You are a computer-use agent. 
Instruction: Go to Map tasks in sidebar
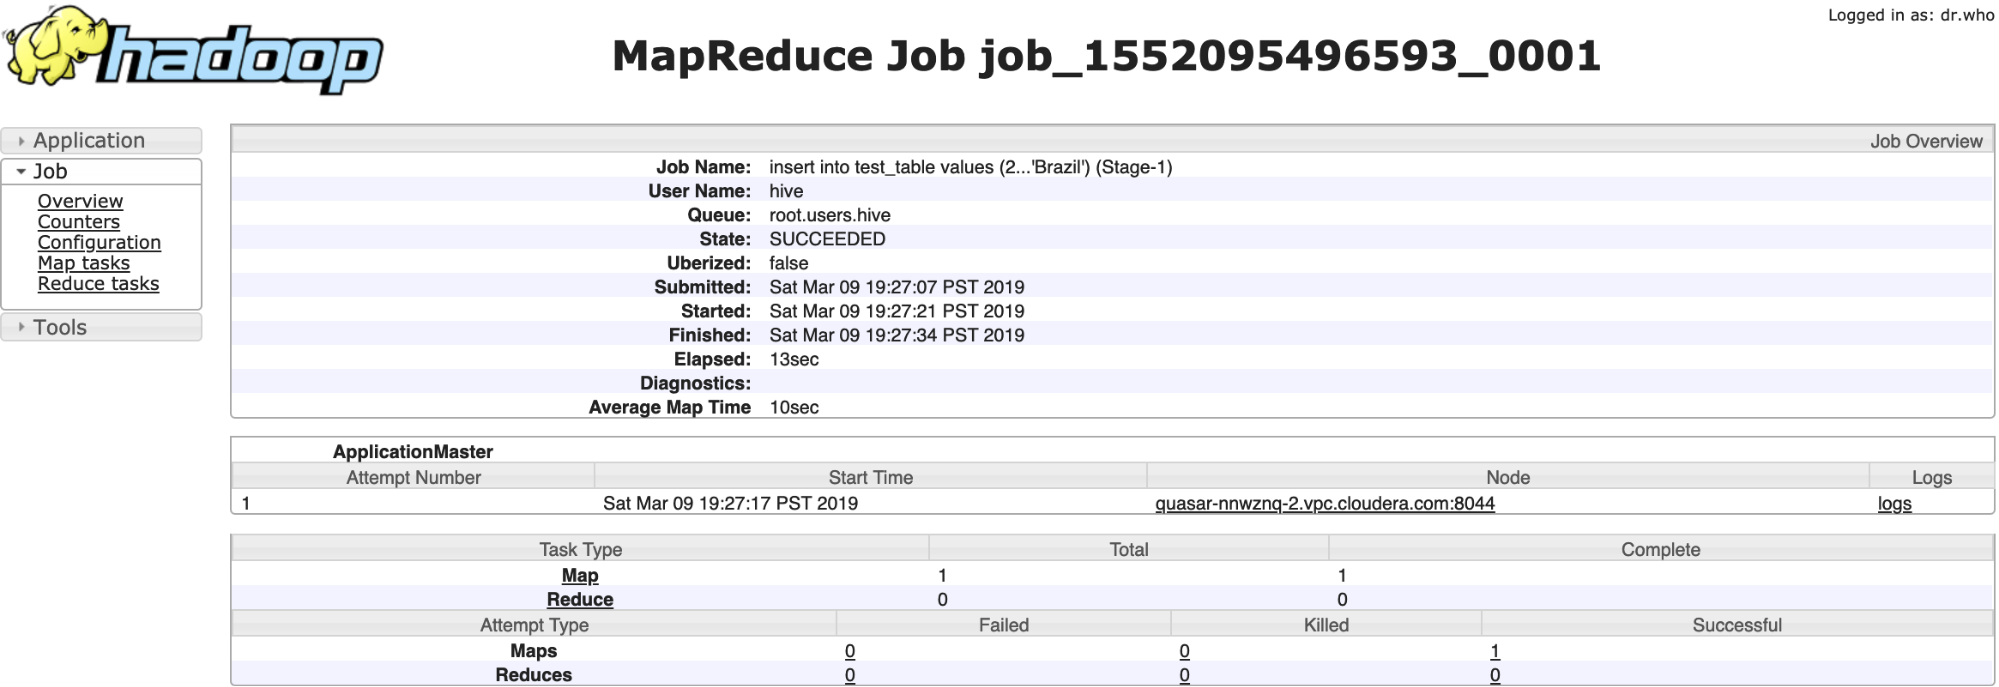point(83,263)
